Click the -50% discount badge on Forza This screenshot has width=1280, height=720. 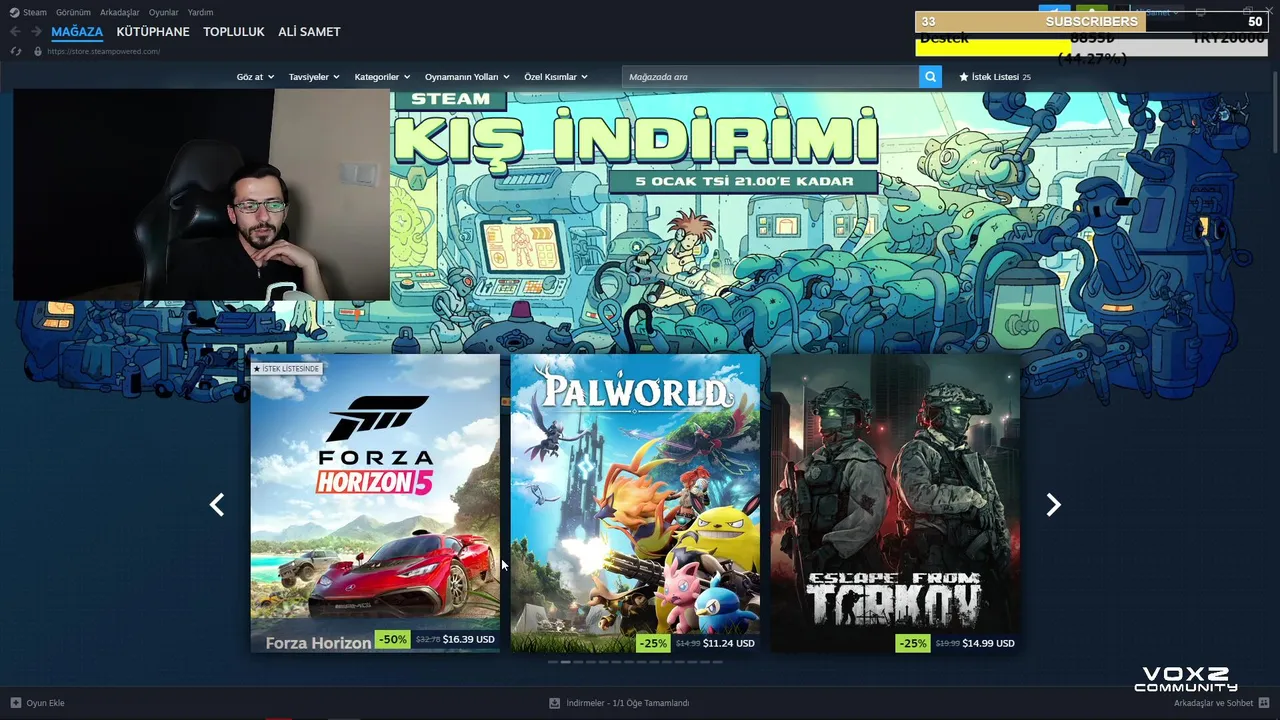[393, 640]
